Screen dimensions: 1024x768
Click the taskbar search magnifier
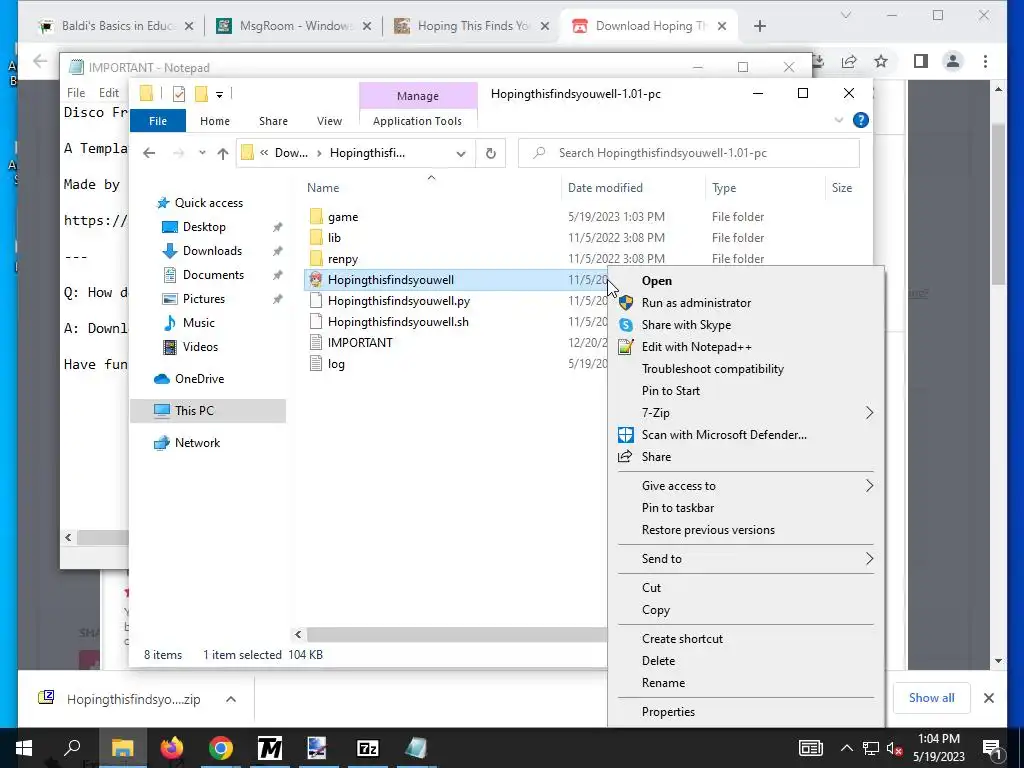72,747
